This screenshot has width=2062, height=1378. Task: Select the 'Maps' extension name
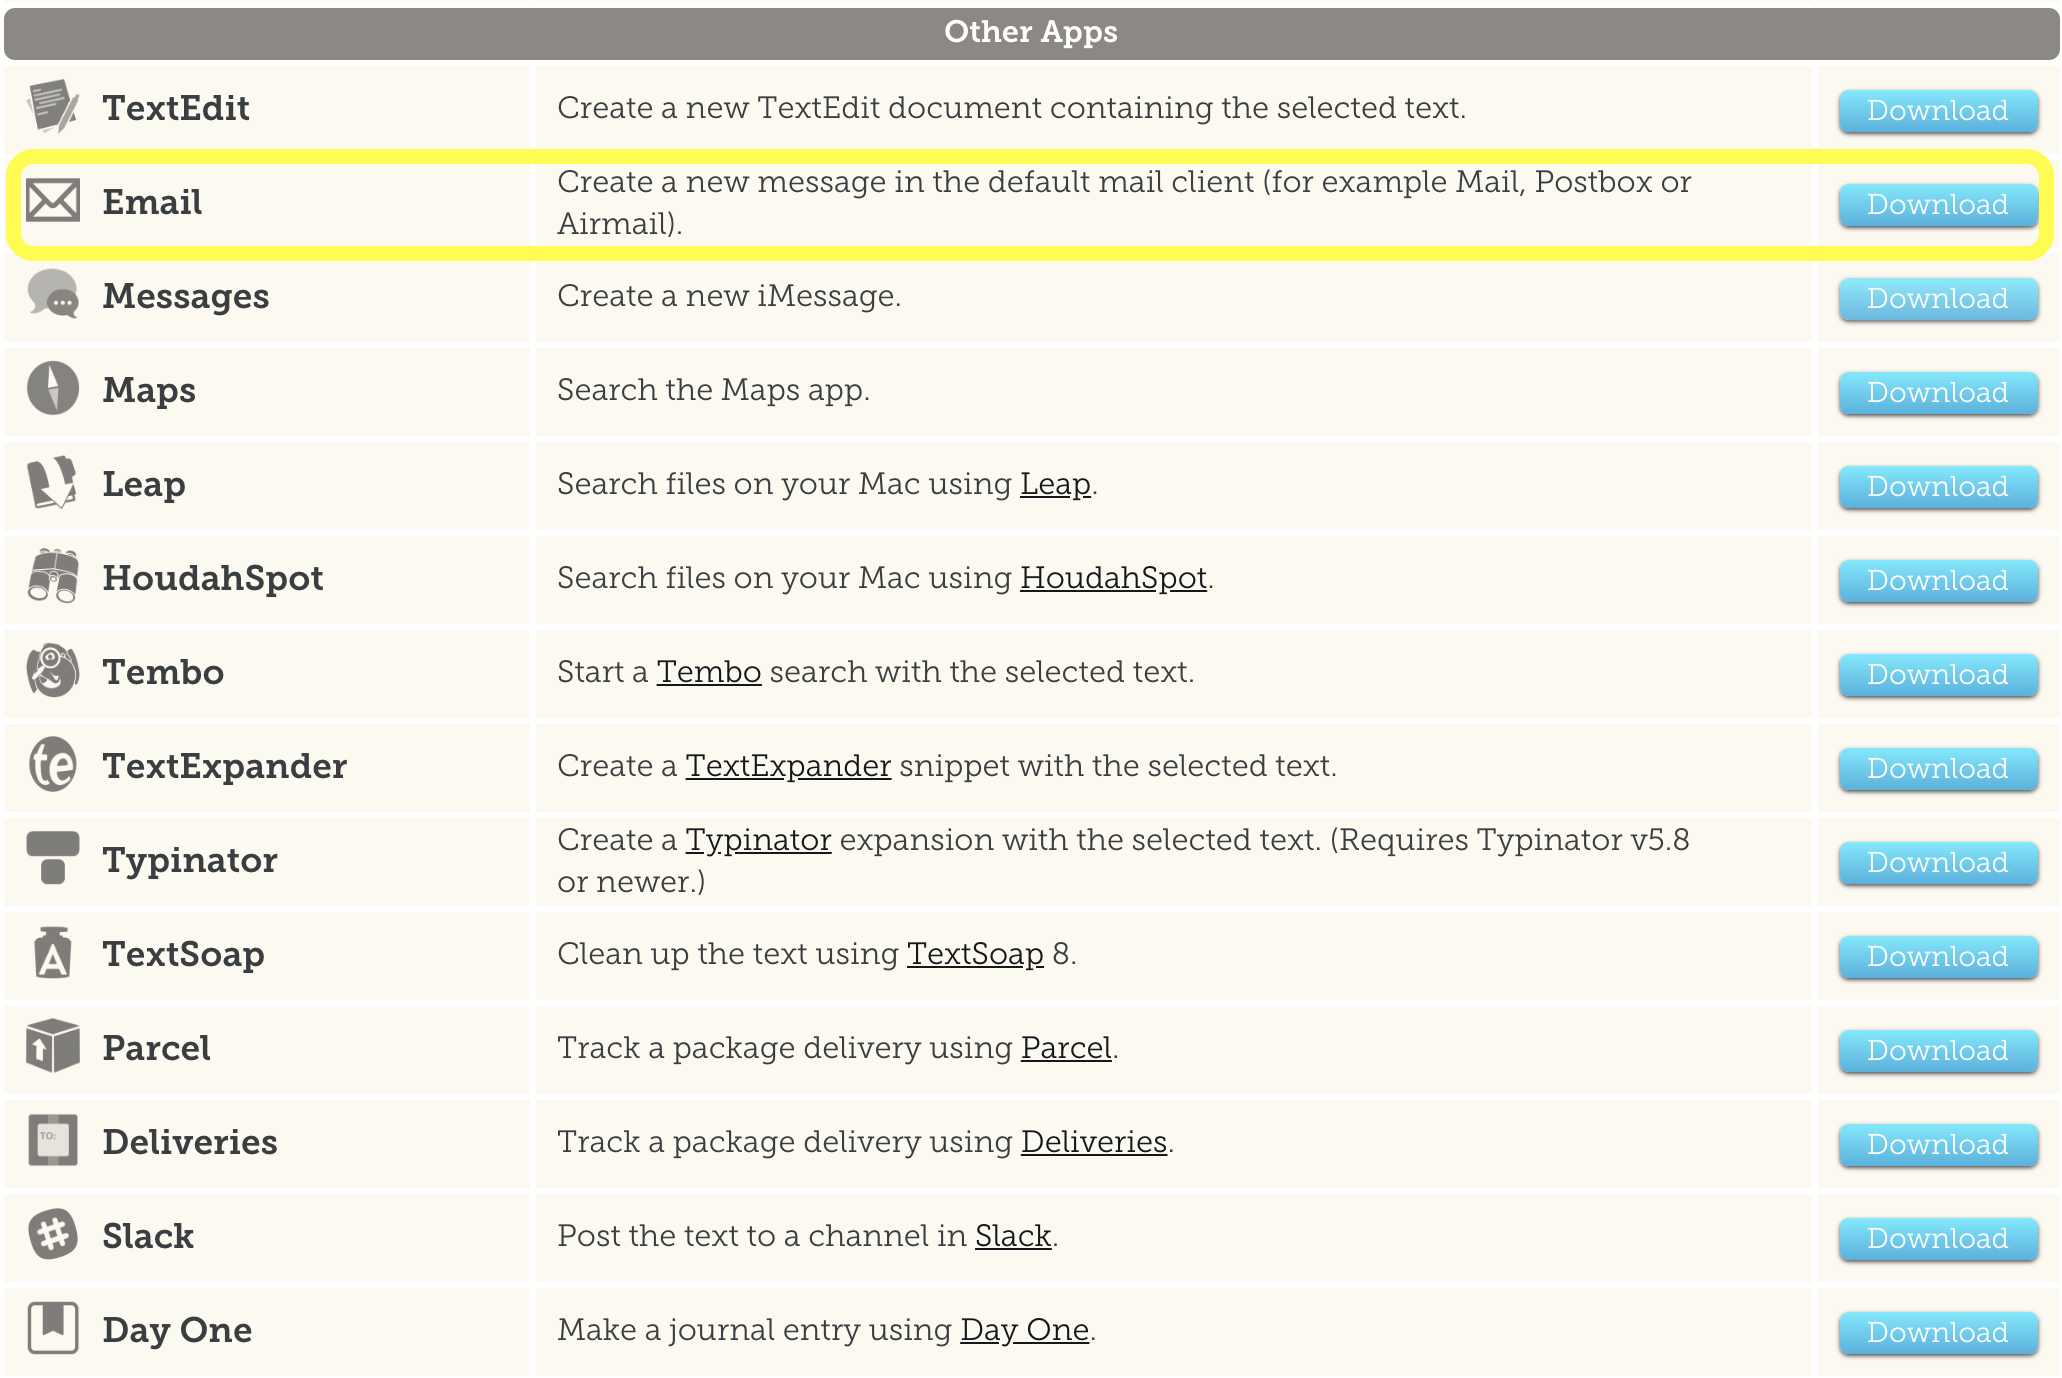149,390
